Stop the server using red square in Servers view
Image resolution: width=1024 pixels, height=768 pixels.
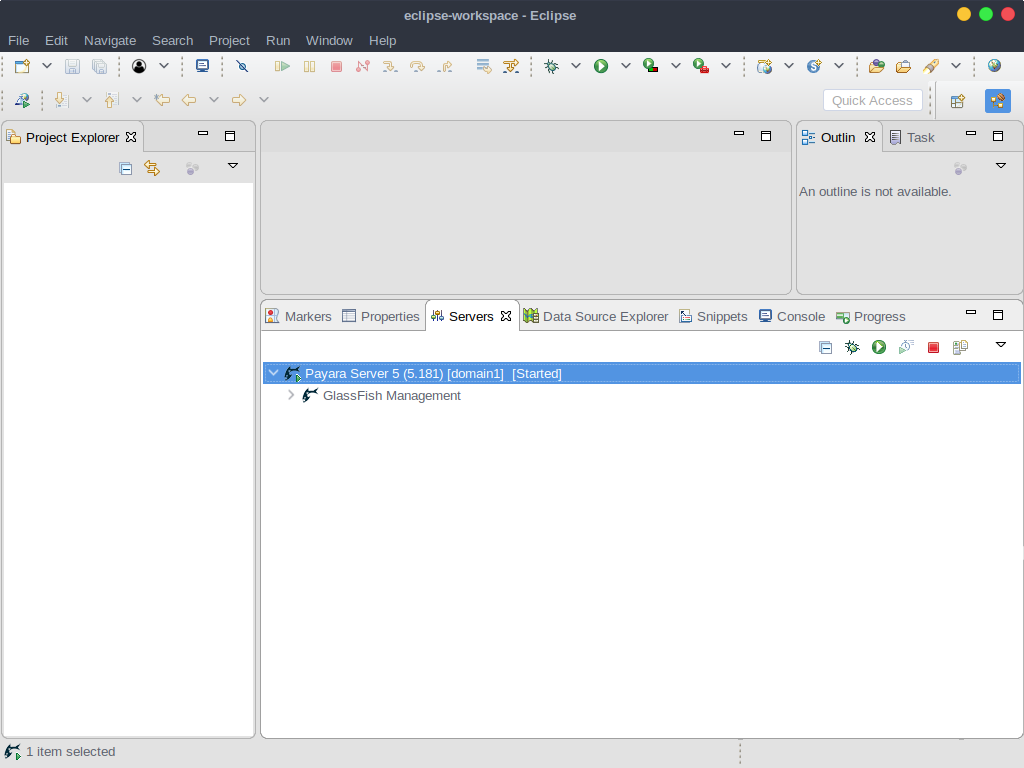tap(933, 347)
